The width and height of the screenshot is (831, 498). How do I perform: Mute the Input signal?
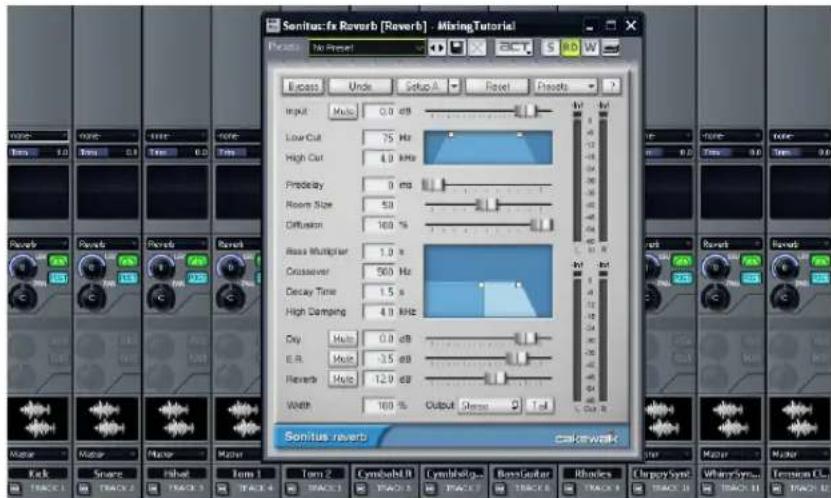[343, 111]
